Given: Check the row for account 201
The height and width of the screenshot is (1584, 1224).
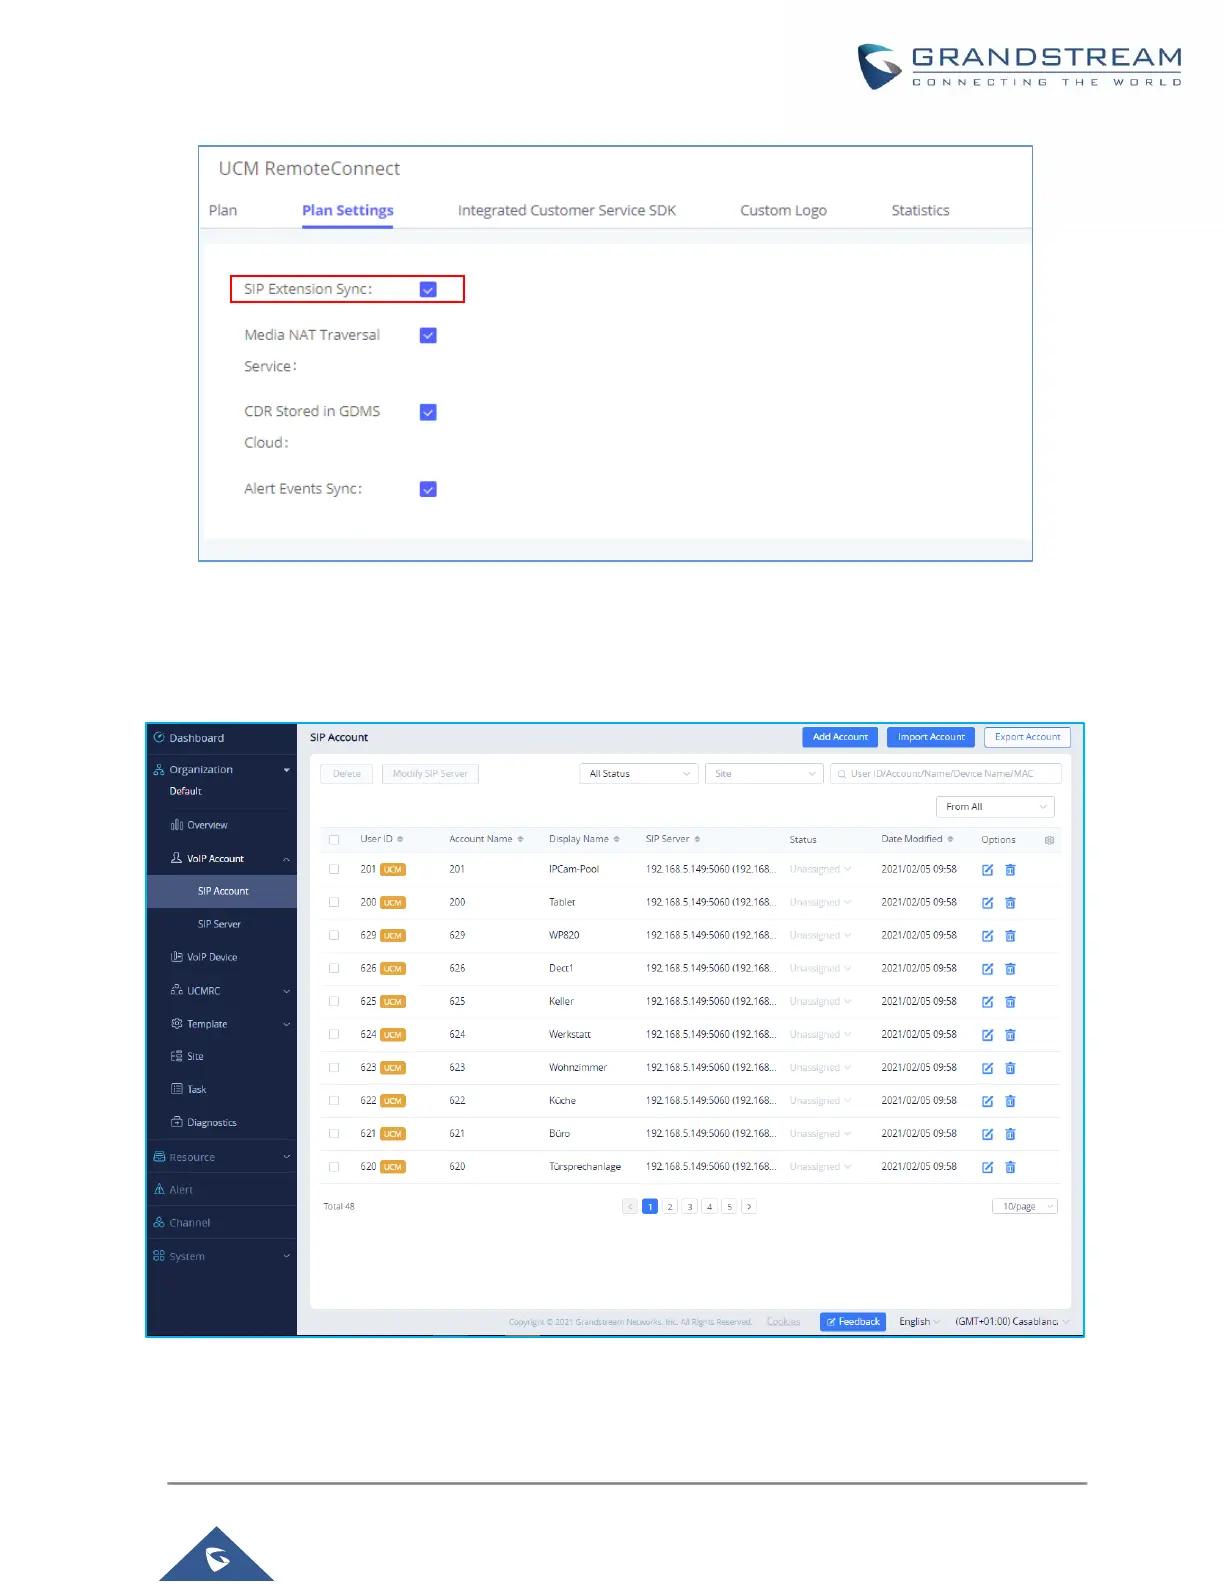Looking at the screenshot, I should [x=334, y=869].
